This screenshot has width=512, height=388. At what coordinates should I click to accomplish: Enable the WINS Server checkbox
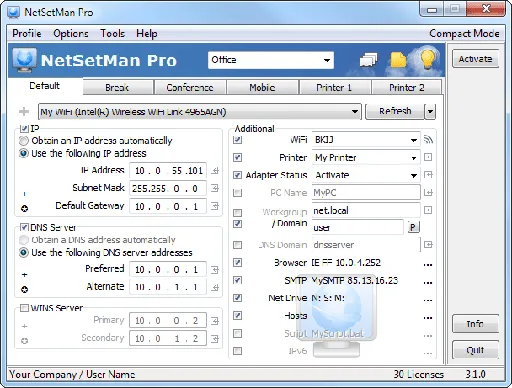pos(24,308)
